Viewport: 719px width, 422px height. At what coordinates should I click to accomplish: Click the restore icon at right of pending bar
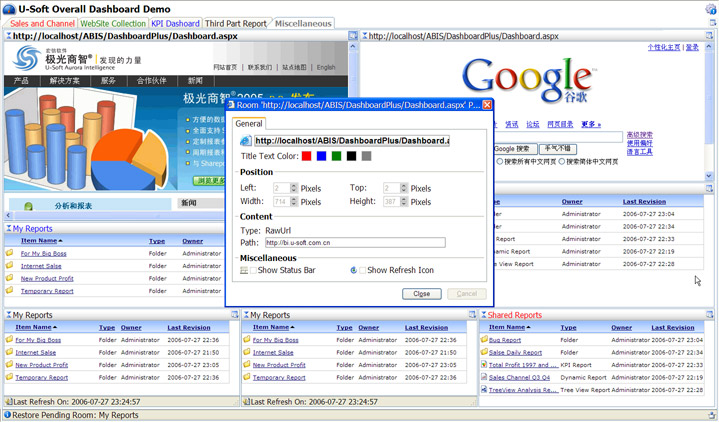click(711, 415)
